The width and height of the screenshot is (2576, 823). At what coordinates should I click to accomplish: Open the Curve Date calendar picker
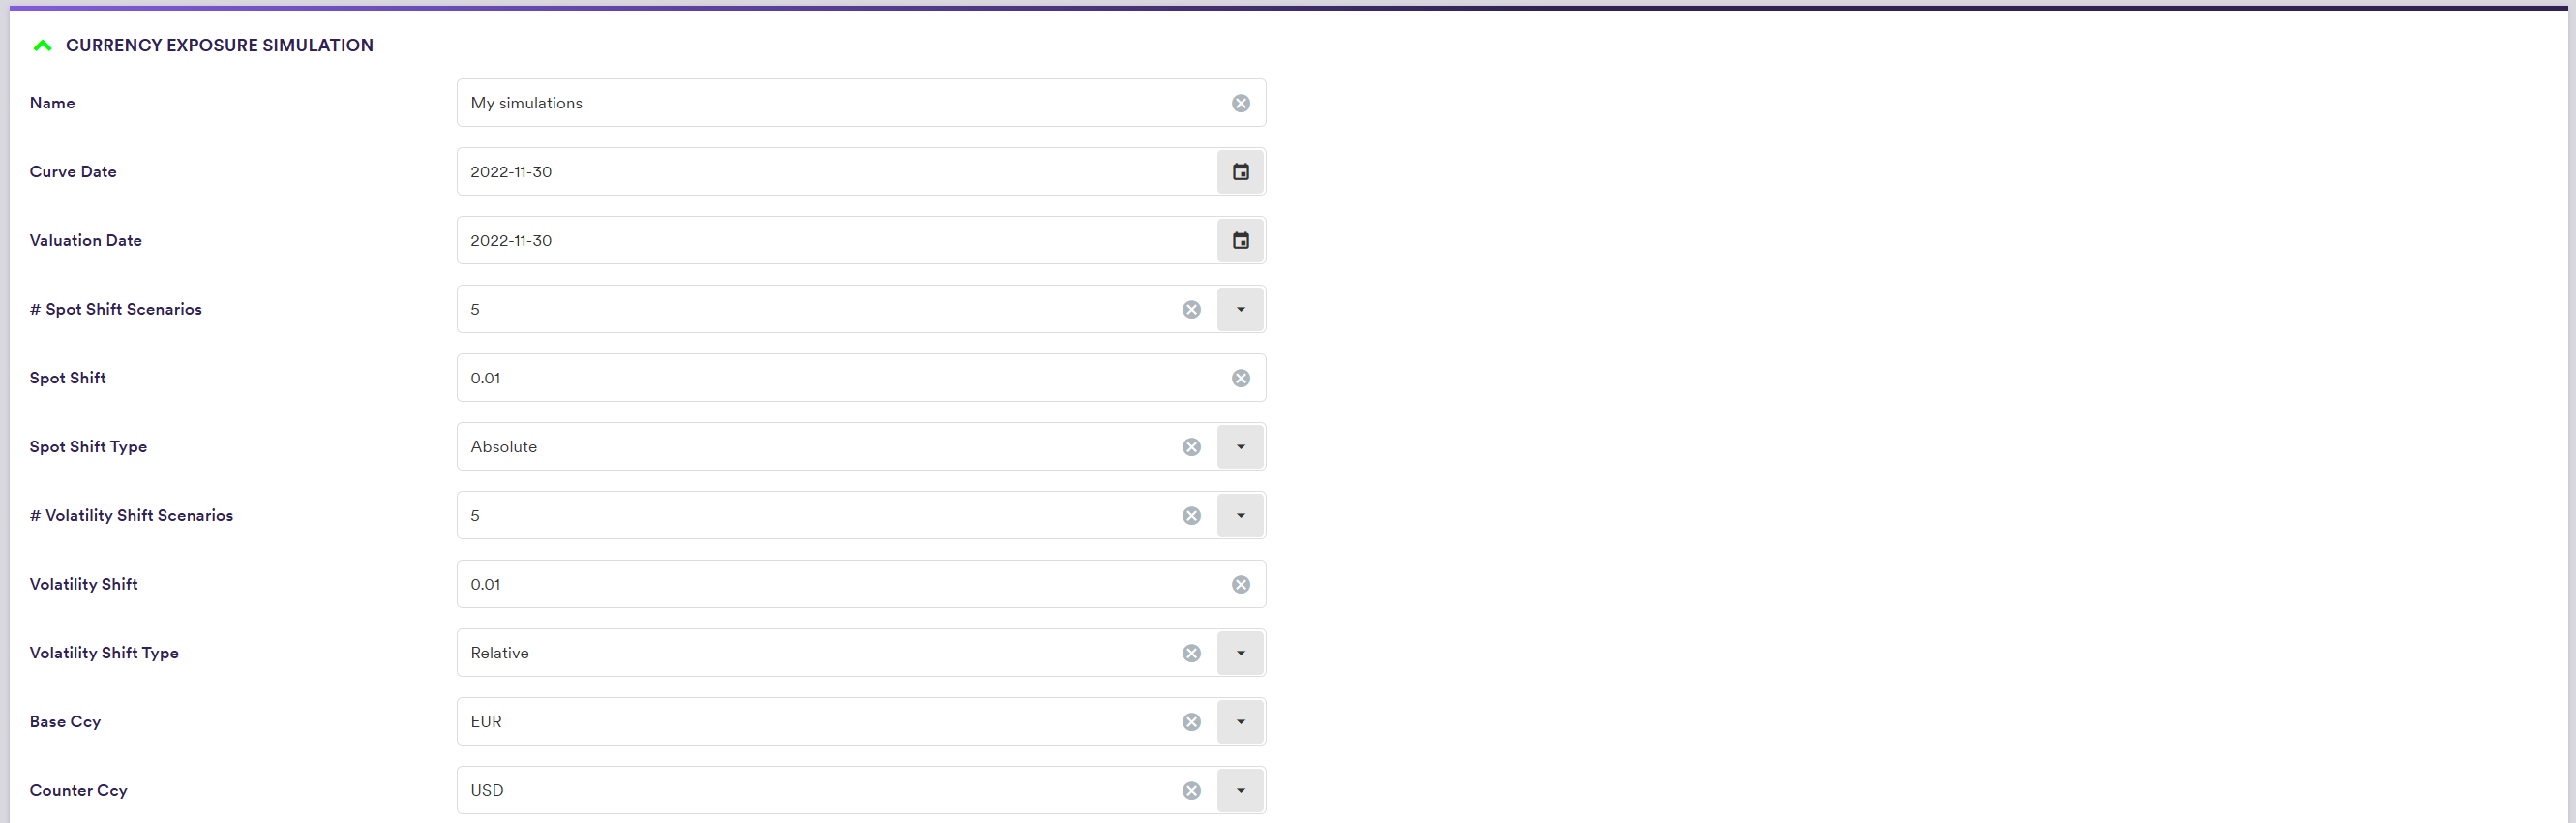[x=1240, y=172]
